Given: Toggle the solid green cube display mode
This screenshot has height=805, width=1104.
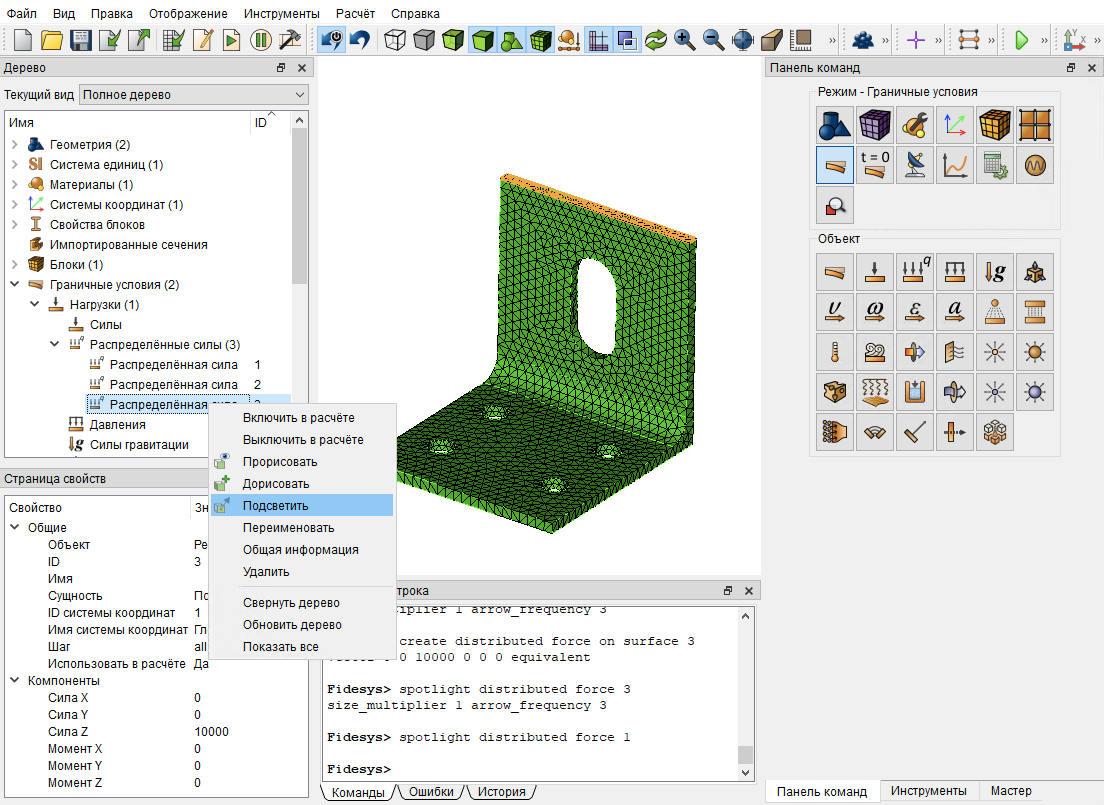Looking at the screenshot, I should 482,39.
